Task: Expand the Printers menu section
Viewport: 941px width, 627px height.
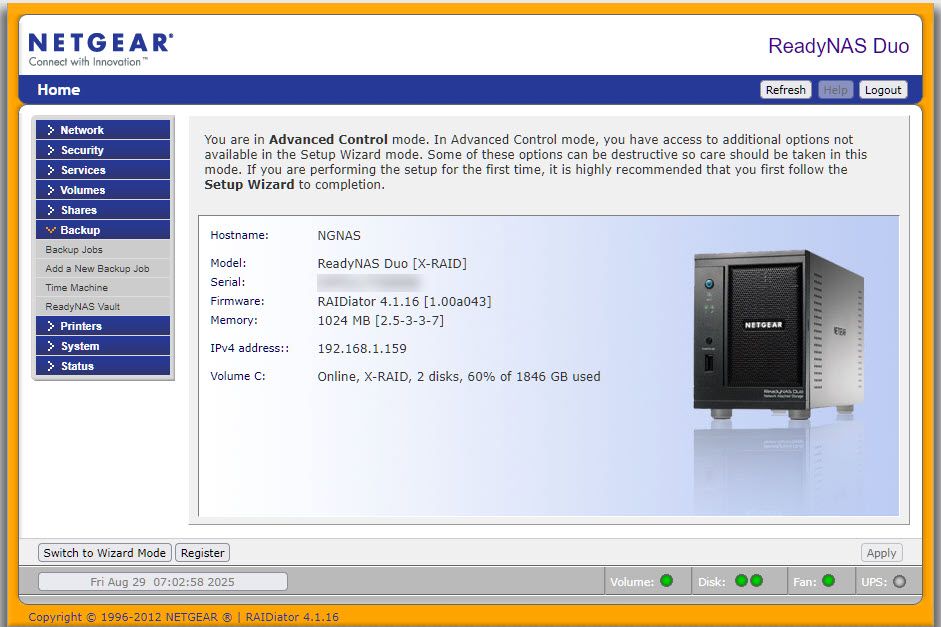Action: 103,326
